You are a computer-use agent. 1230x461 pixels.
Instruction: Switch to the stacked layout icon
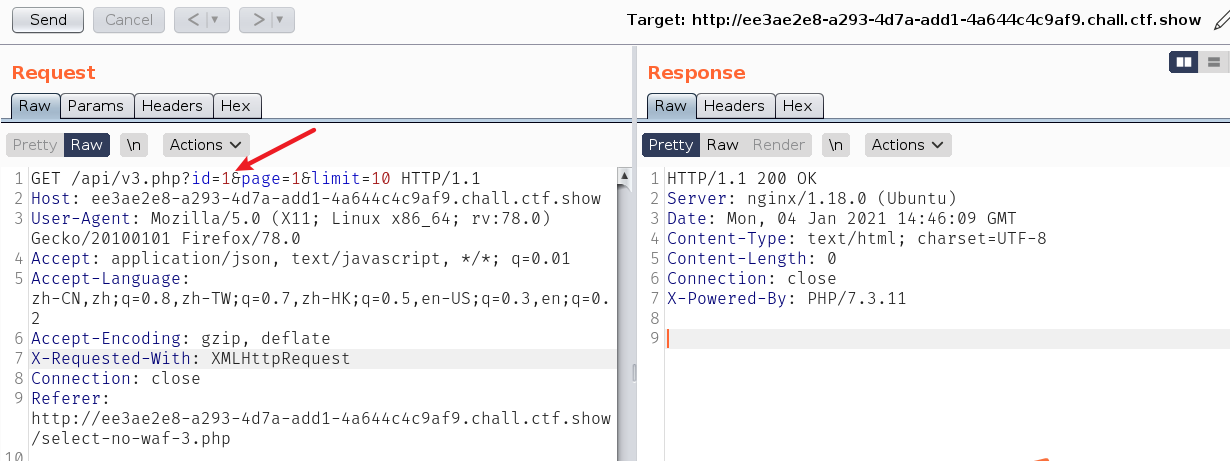coord(1213,62)
